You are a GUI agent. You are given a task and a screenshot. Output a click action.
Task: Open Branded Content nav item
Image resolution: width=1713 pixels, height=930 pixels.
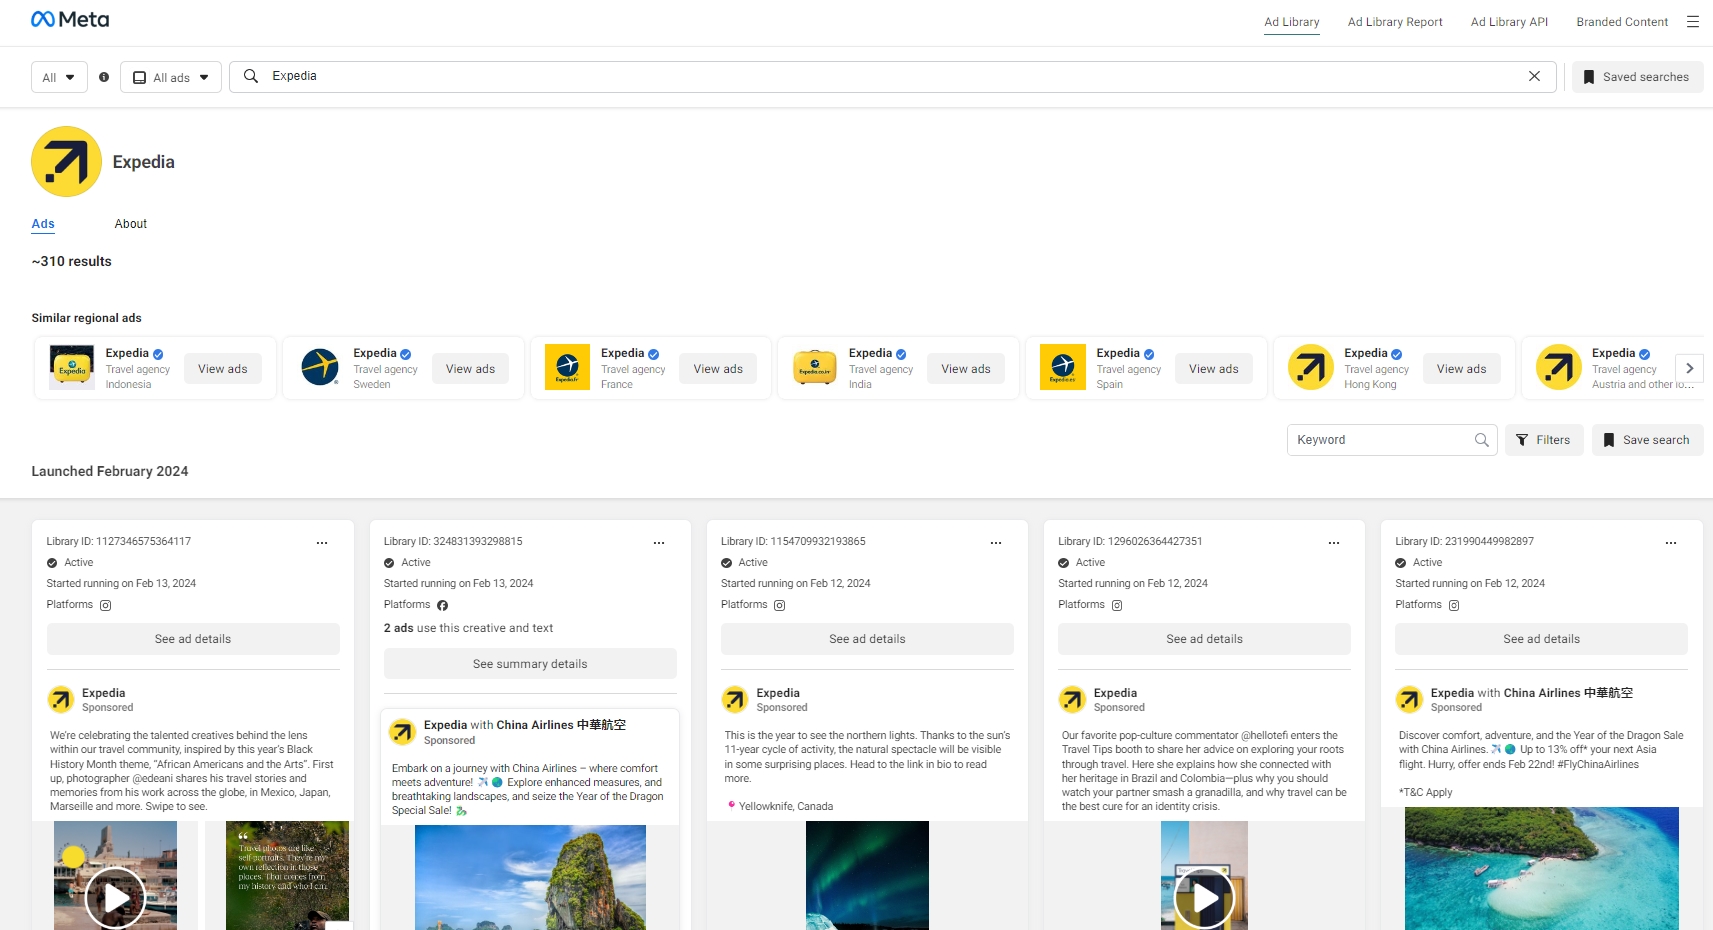1622,22
